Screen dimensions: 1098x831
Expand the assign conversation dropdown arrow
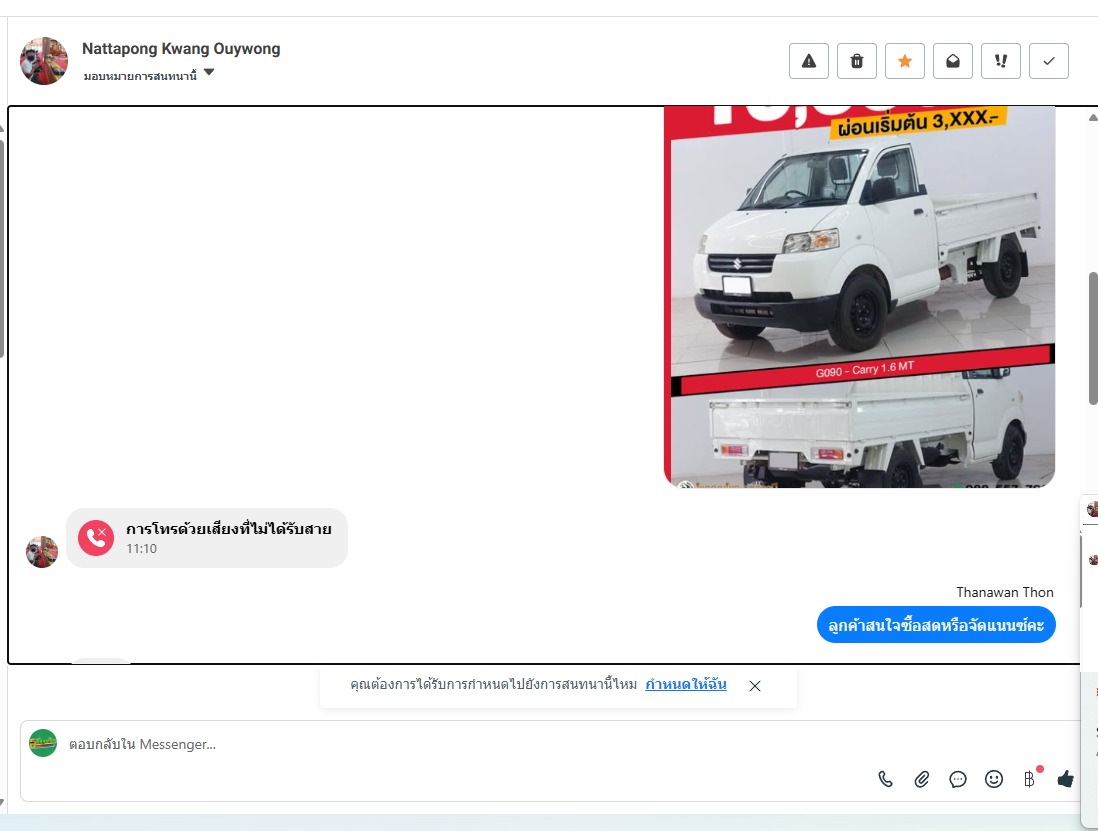click(209, 72)
